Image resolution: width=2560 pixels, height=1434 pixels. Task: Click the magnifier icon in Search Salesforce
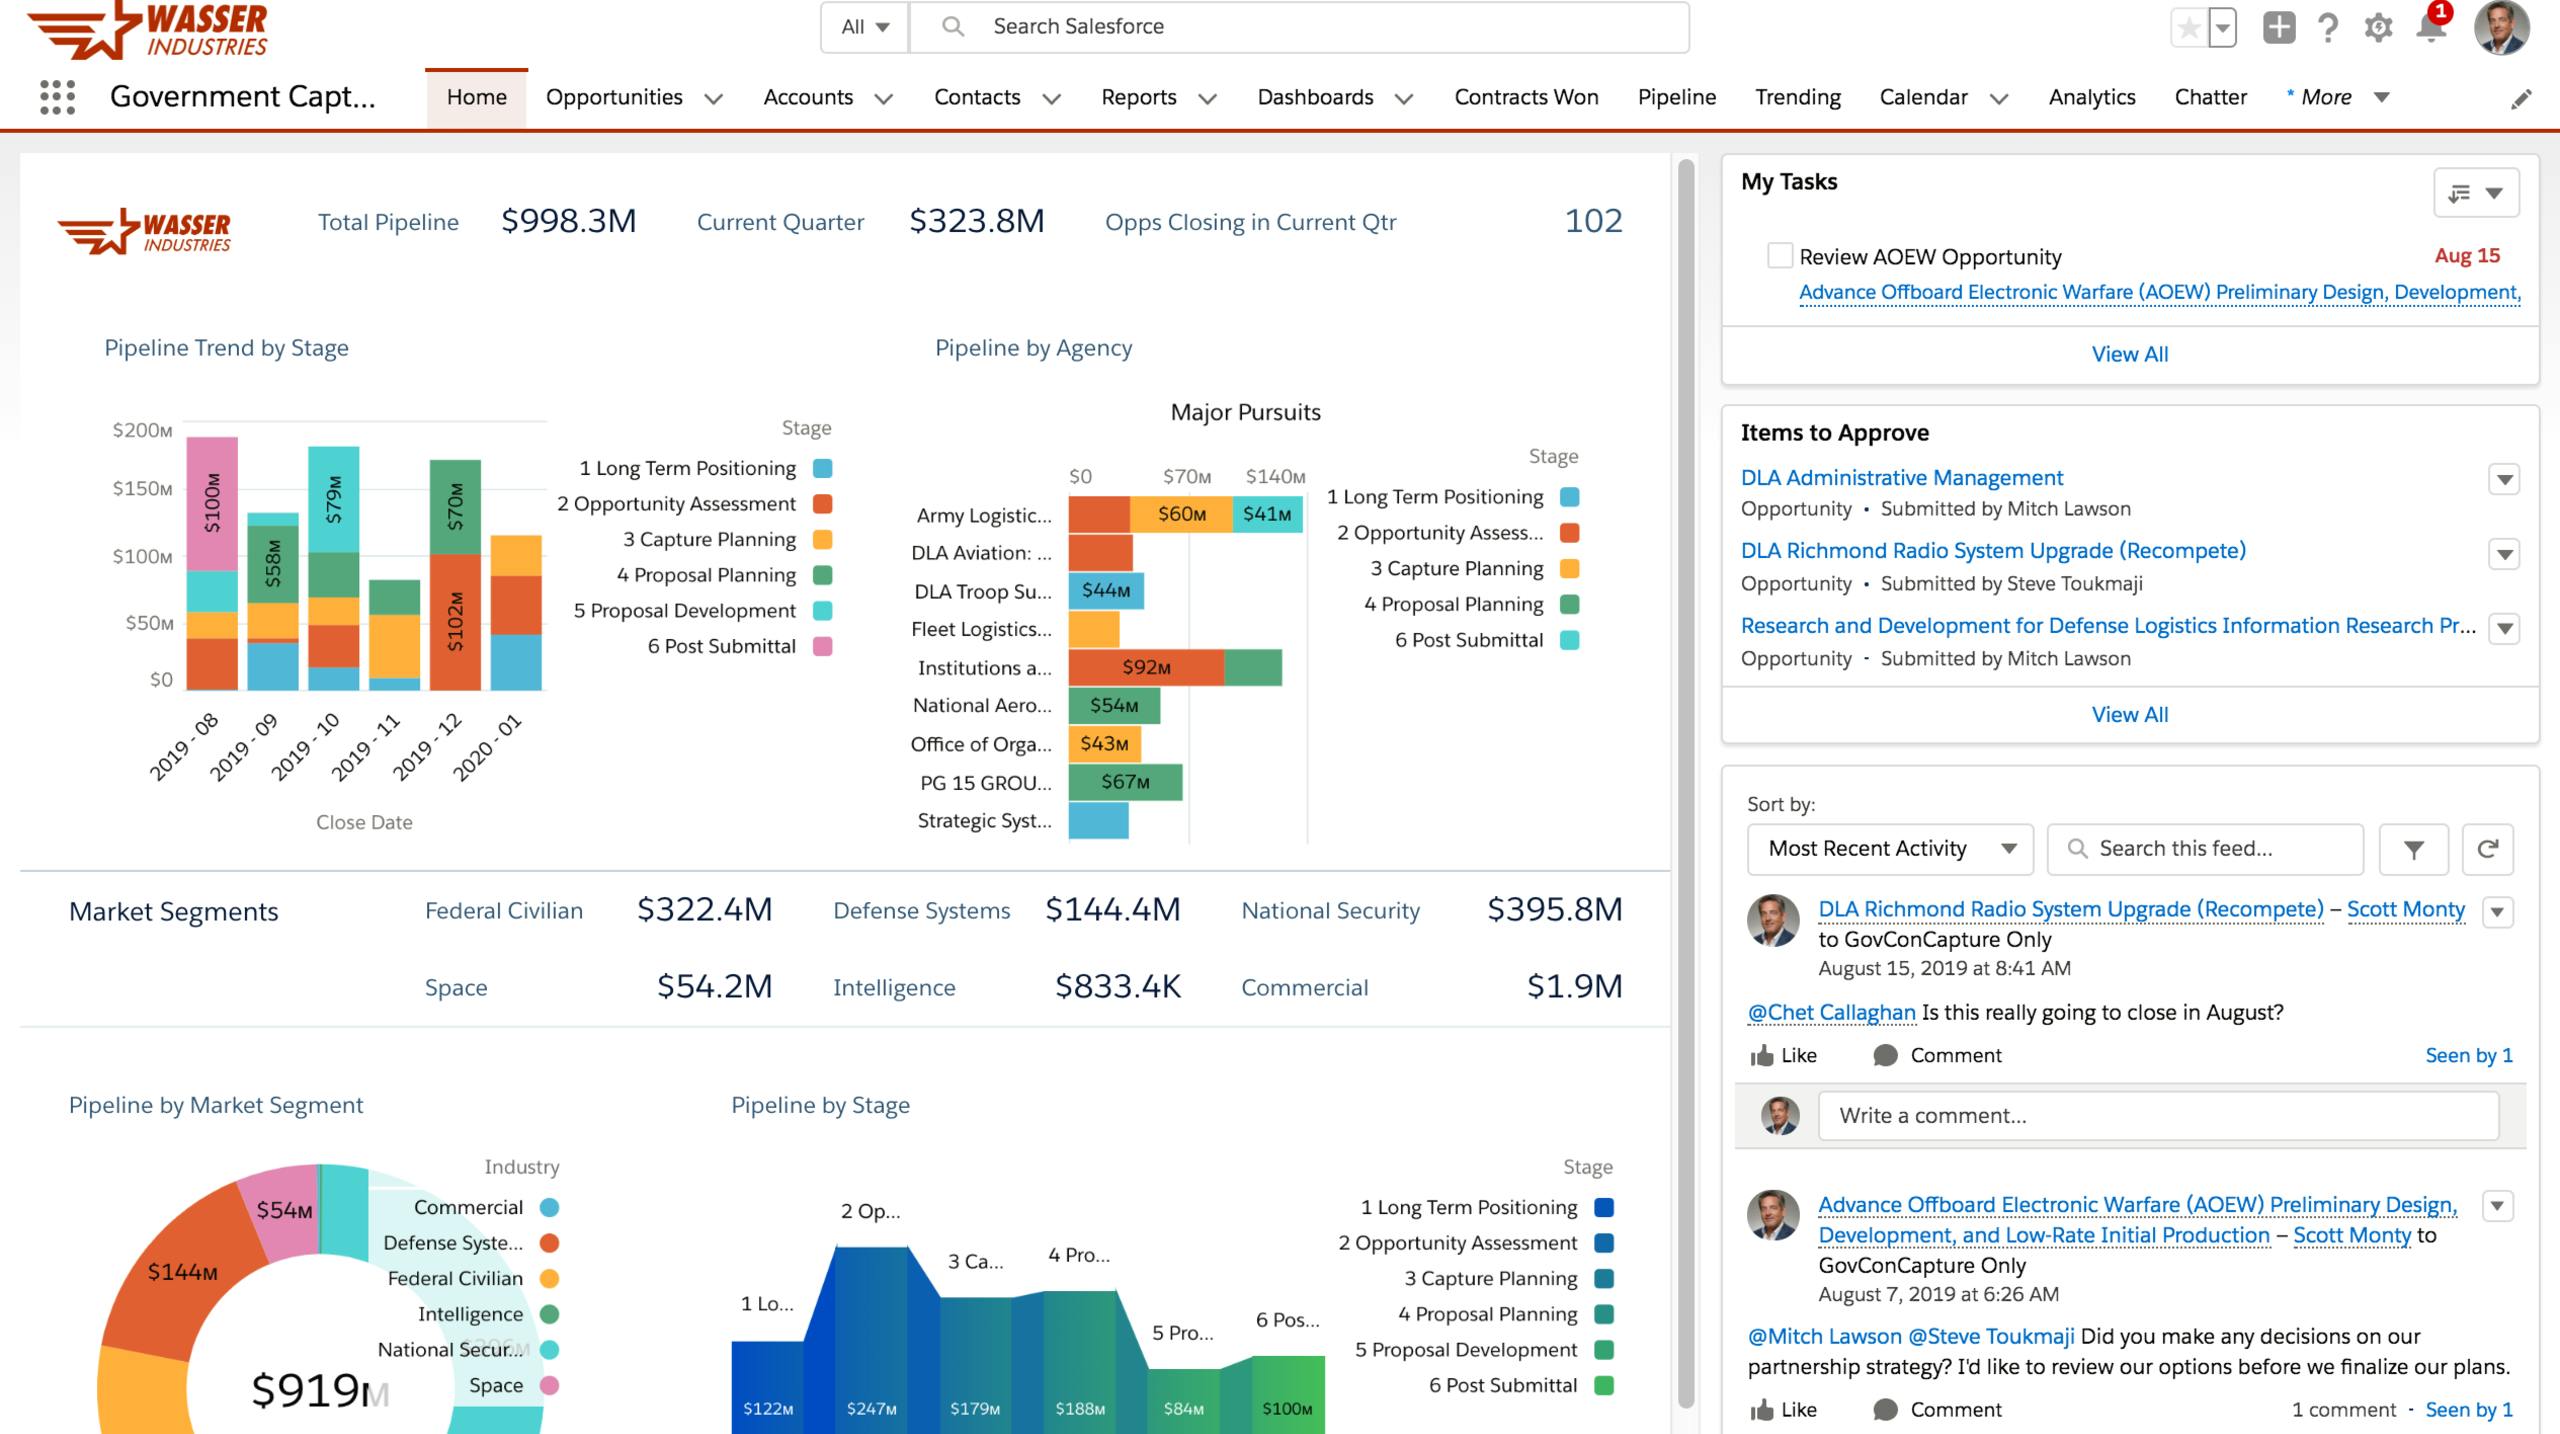pos(953,27)
